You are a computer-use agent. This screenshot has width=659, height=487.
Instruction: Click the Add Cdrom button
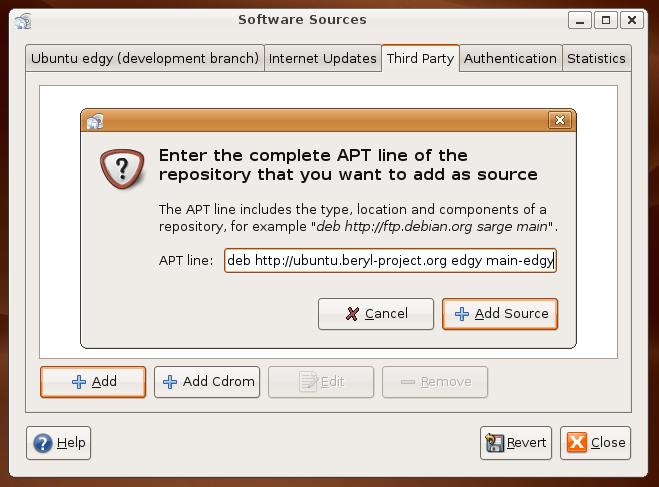(x=207, y=382)
